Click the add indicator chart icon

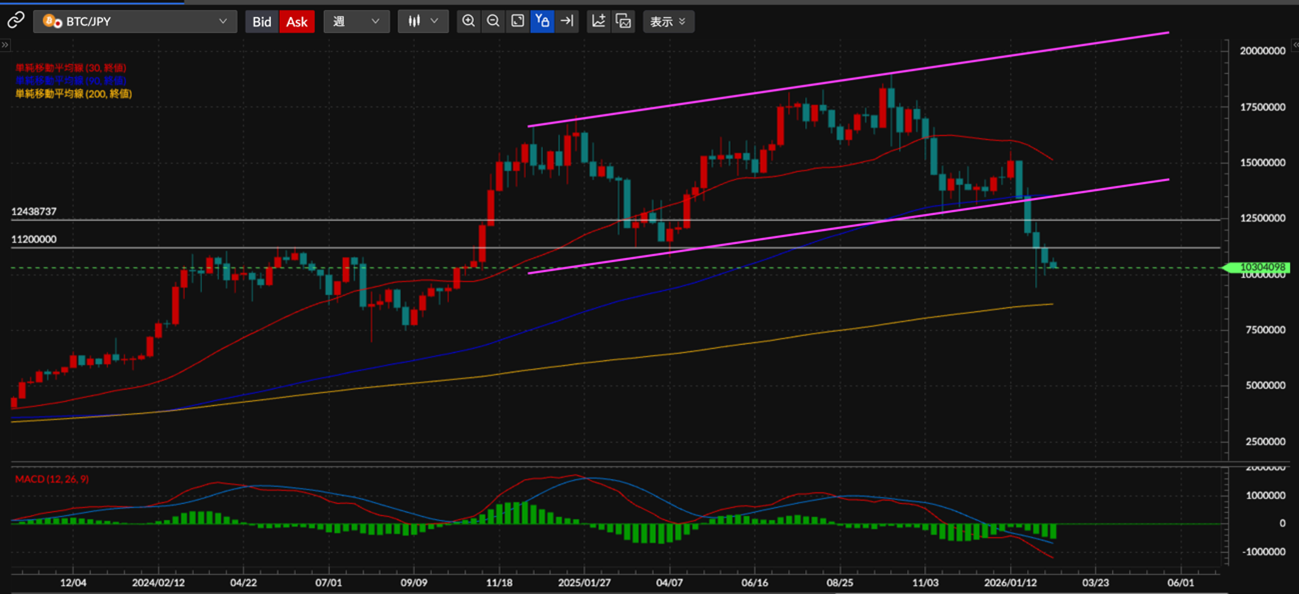point(598,21)
